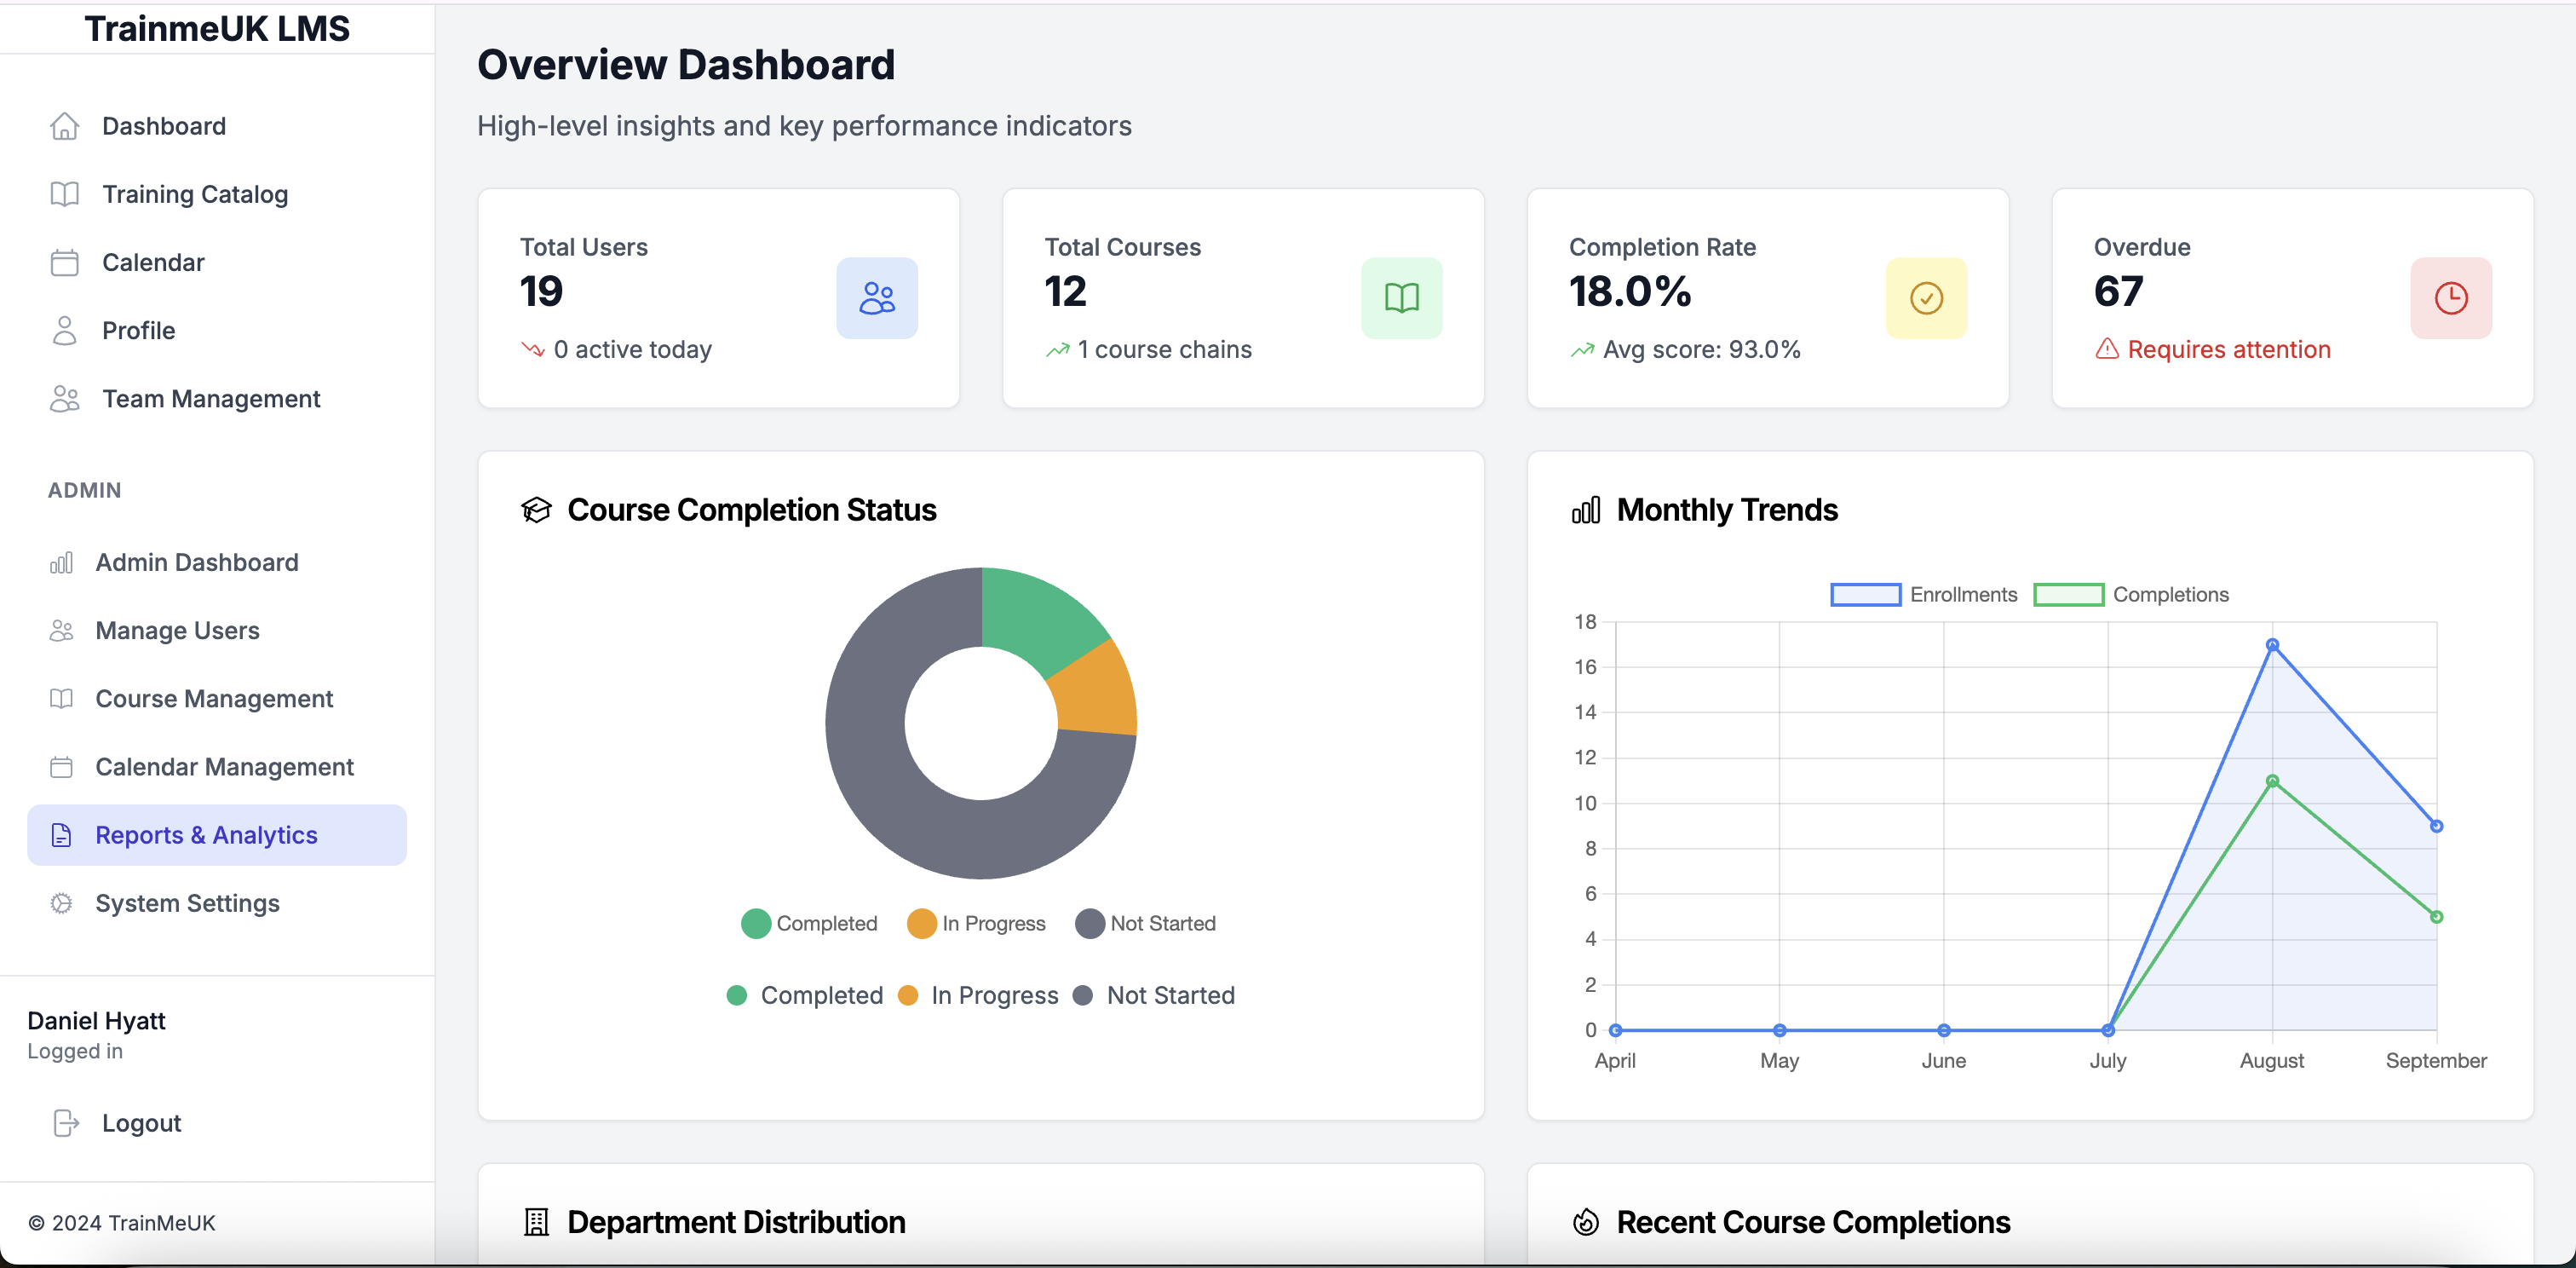Click the Total Courses value 12

point(1065,291)
